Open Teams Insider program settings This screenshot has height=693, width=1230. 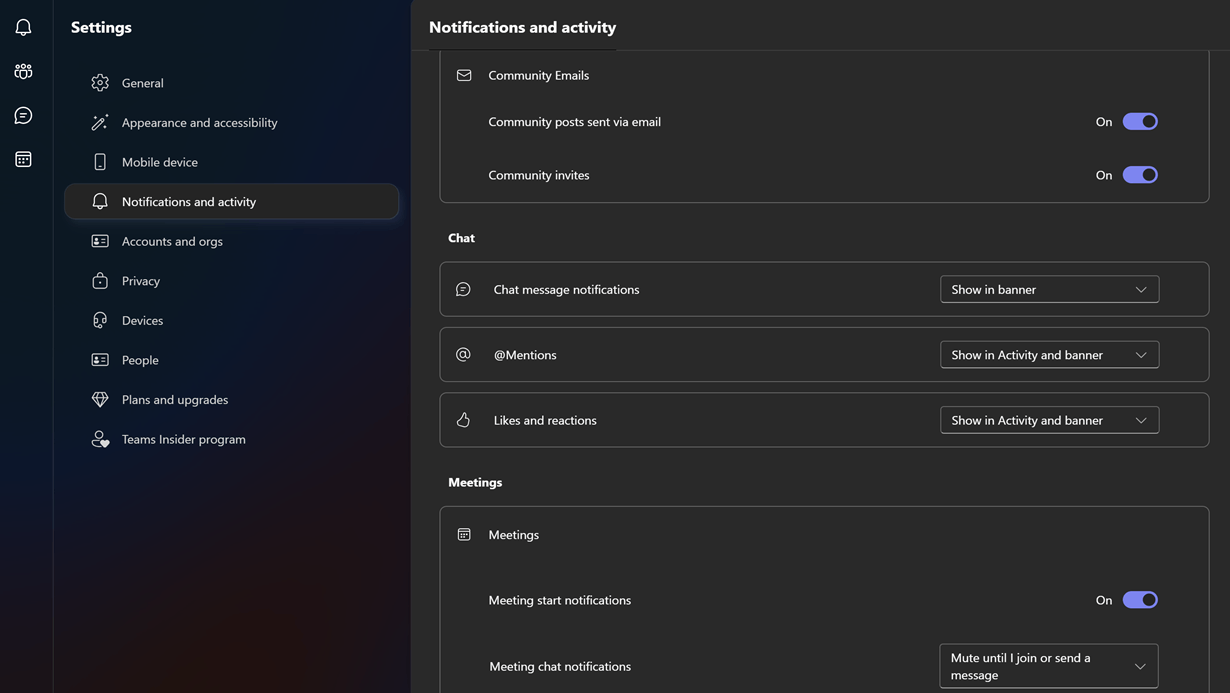[231, 439]
